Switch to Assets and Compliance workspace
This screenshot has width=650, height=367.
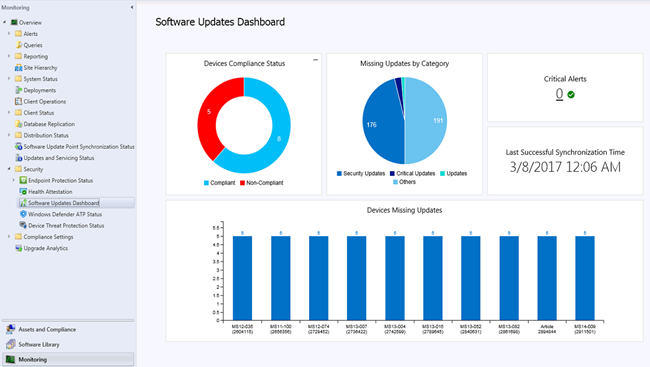coord(47,329)
